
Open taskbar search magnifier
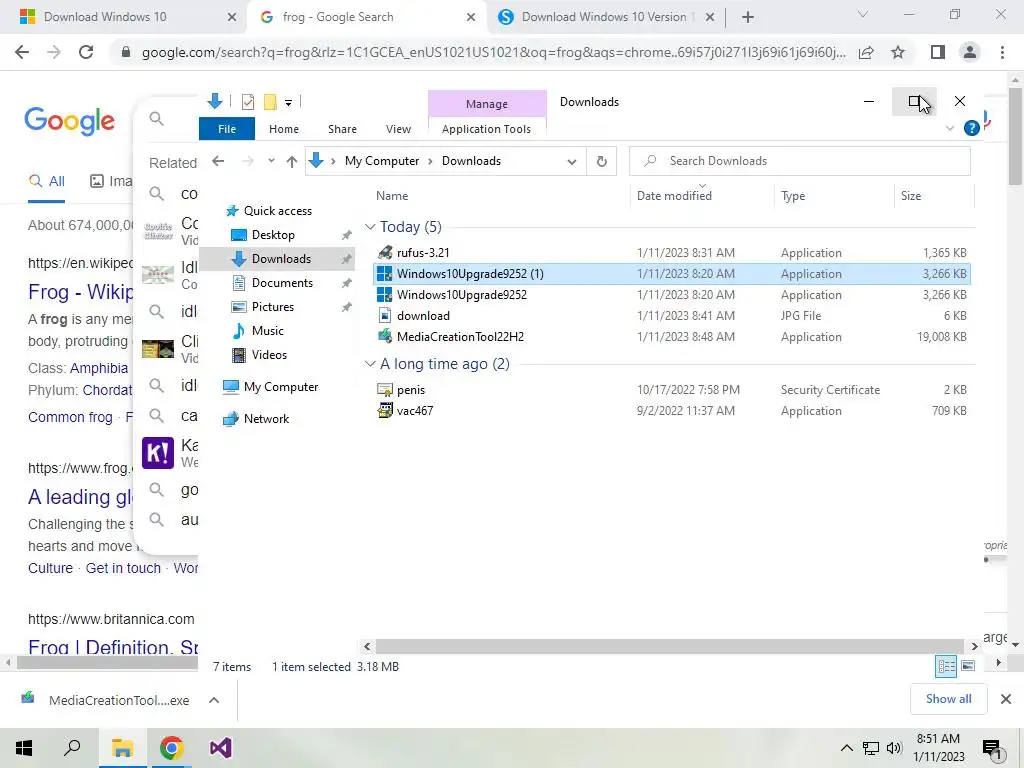coord(72,748)
